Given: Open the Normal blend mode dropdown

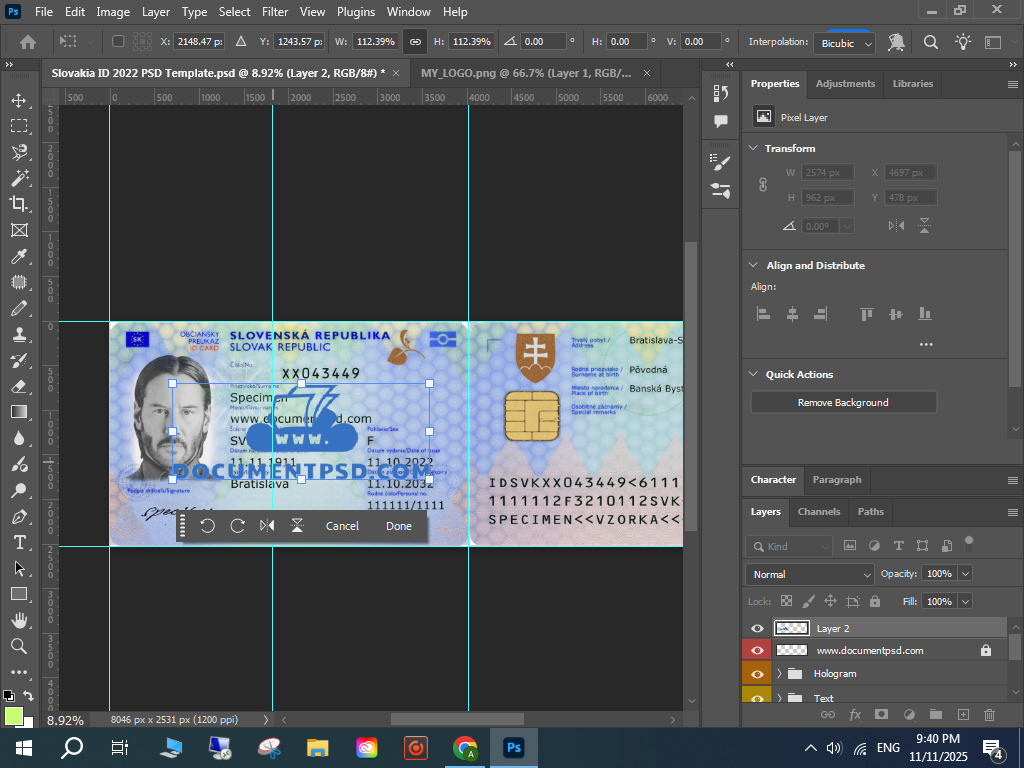Looking at the screenshot, I should [x=810, y=574].
